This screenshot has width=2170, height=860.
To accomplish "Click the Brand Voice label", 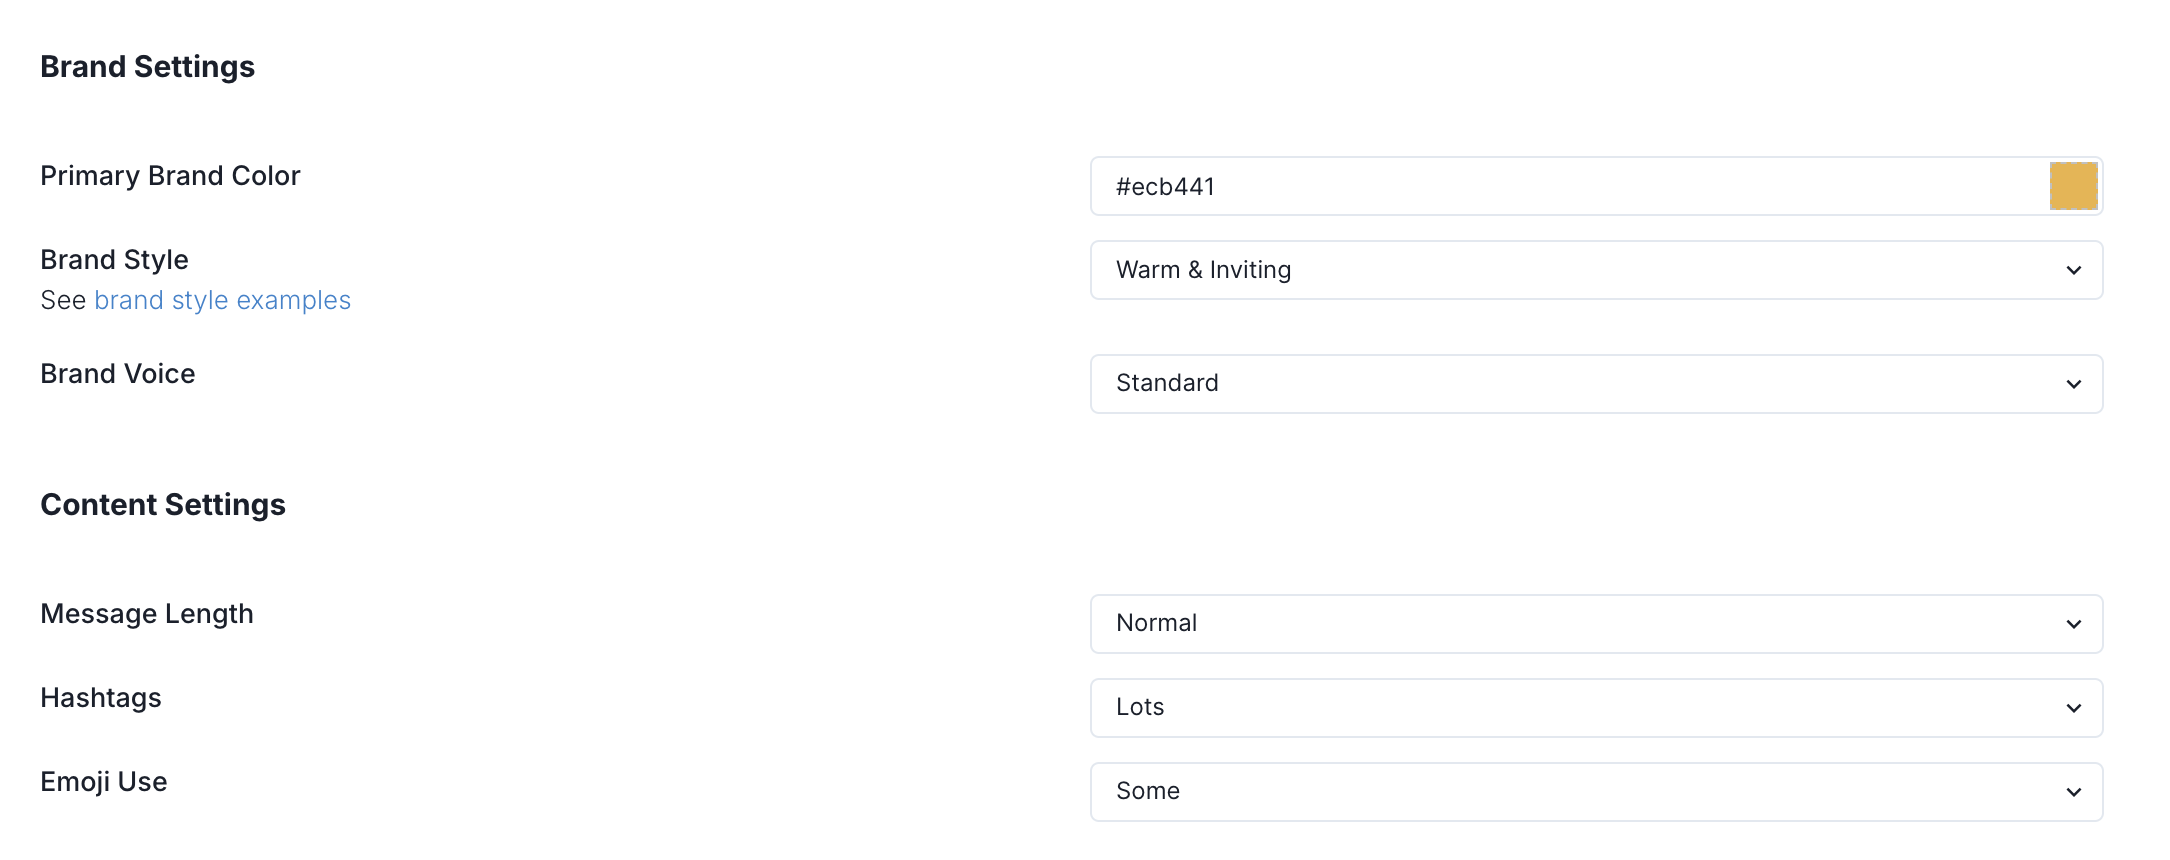I will [x=118, y=374].
